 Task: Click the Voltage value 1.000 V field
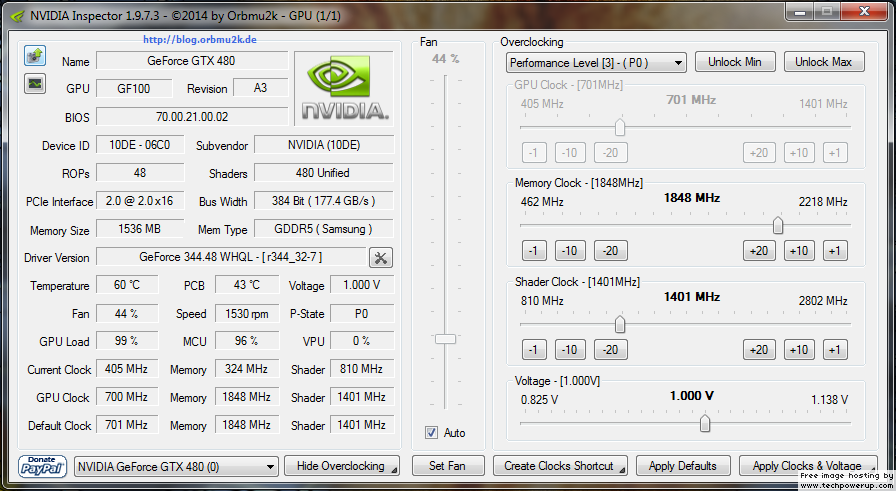coord(362,285)
